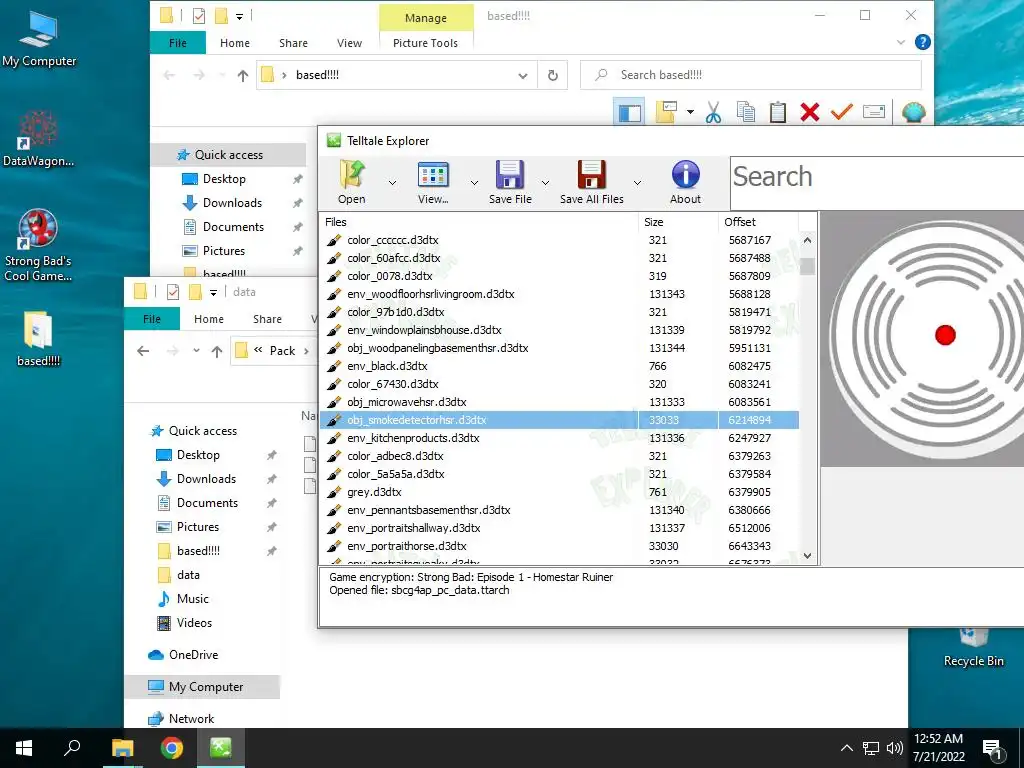Click the paste clipboard icon in based!!!! window
This screenshot has width=1024, height=768.
pos(778,112)
